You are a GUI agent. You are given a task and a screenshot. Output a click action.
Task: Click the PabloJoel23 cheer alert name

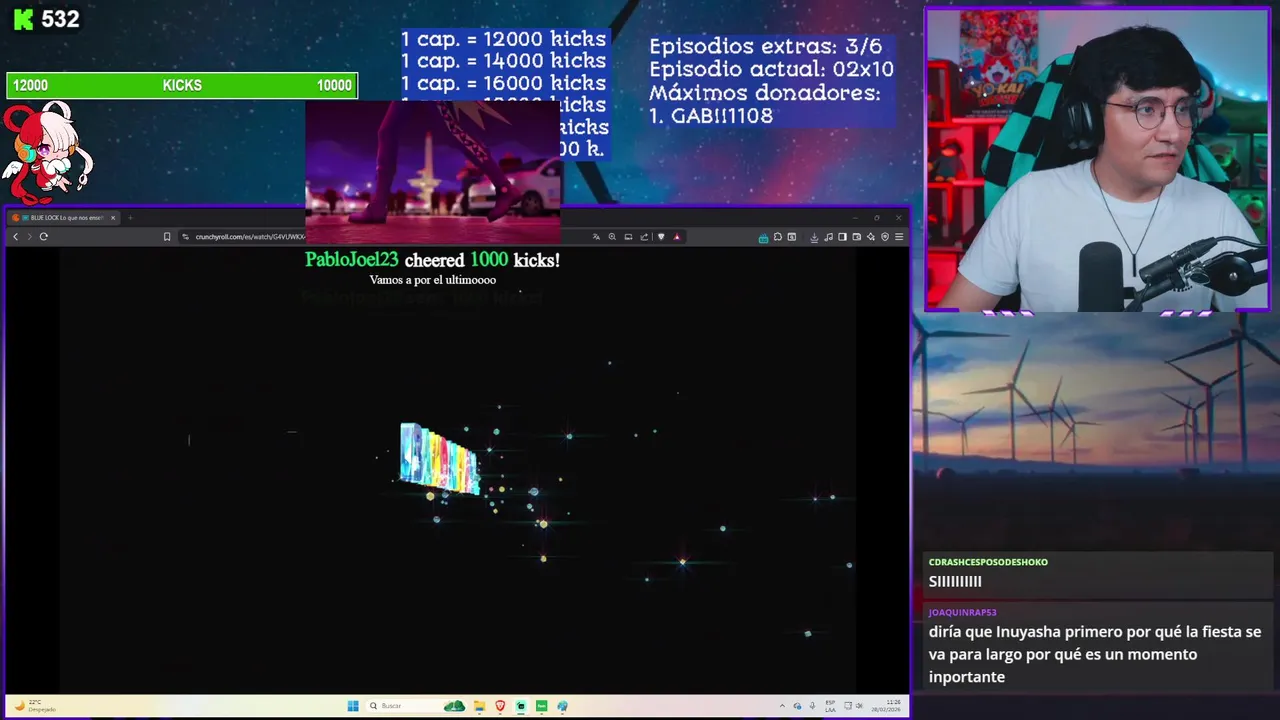click(x=351, y=260)
